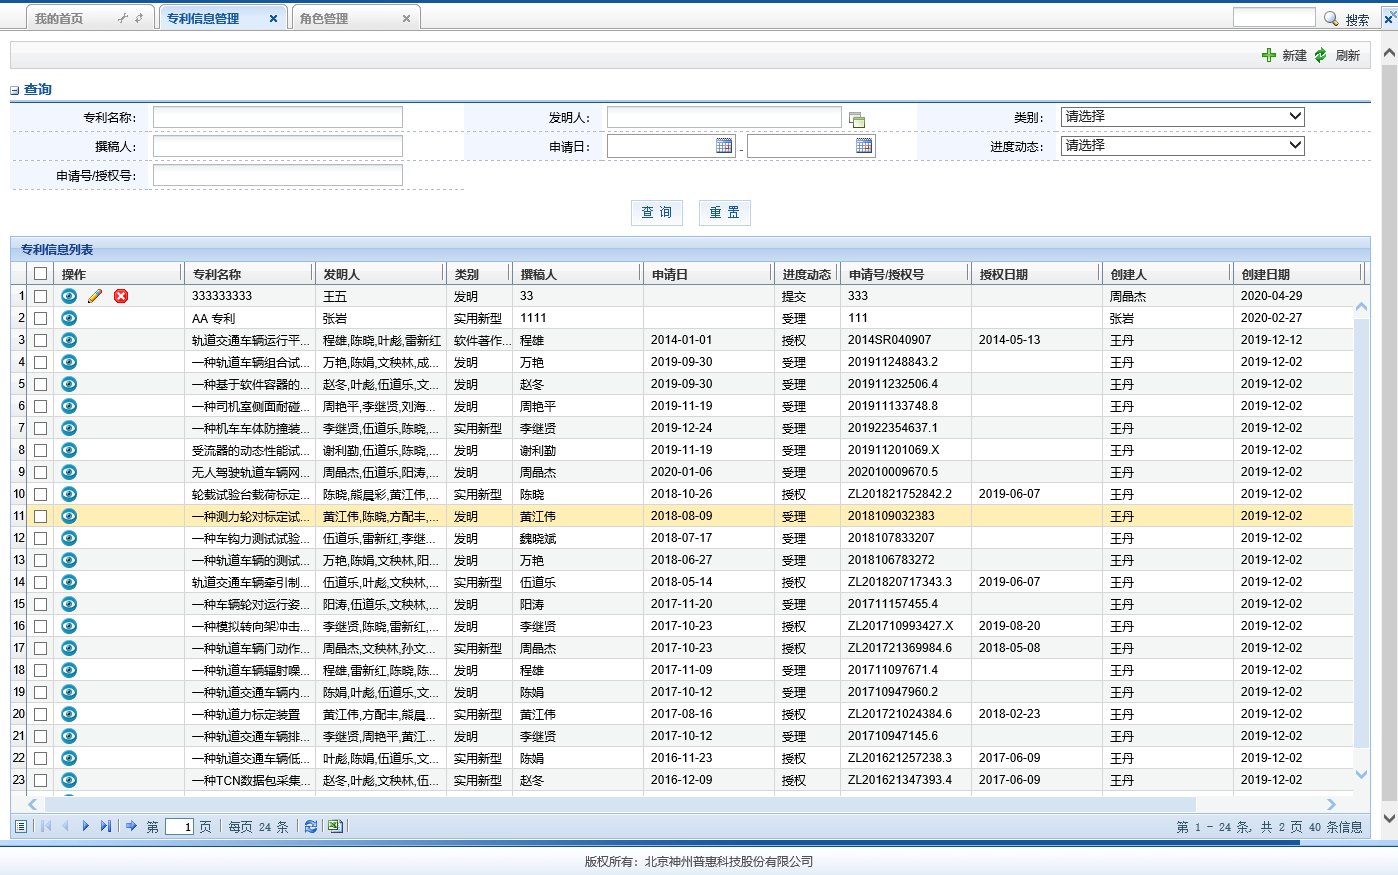
Task: Tick the select-all checkbox in the header
Action: point(40,274)
